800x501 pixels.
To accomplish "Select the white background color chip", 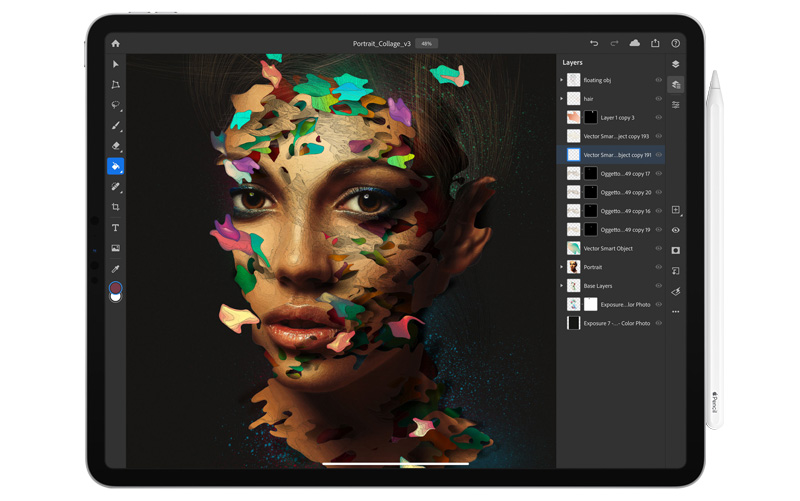I will (x=116, y=297).
